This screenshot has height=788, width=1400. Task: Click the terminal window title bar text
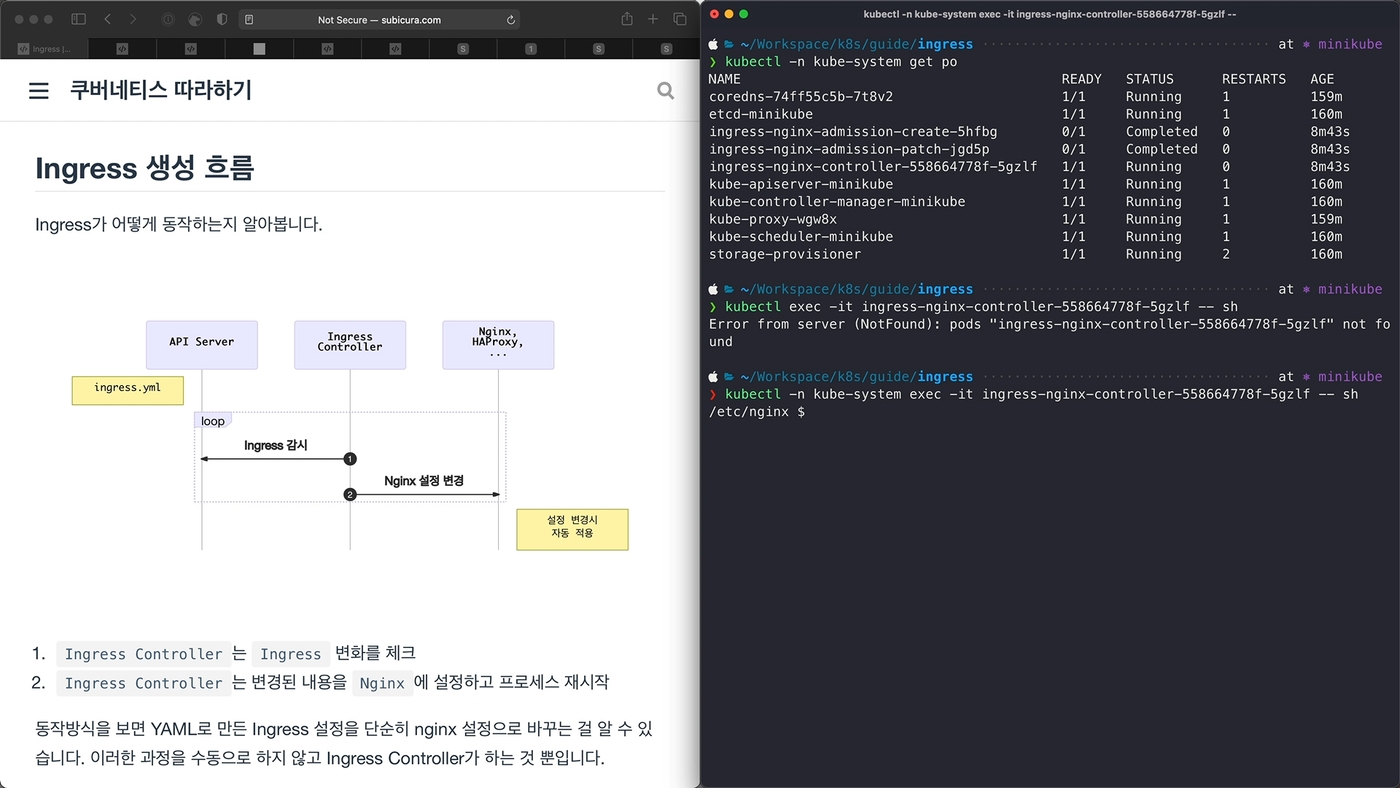(1050, 14)
